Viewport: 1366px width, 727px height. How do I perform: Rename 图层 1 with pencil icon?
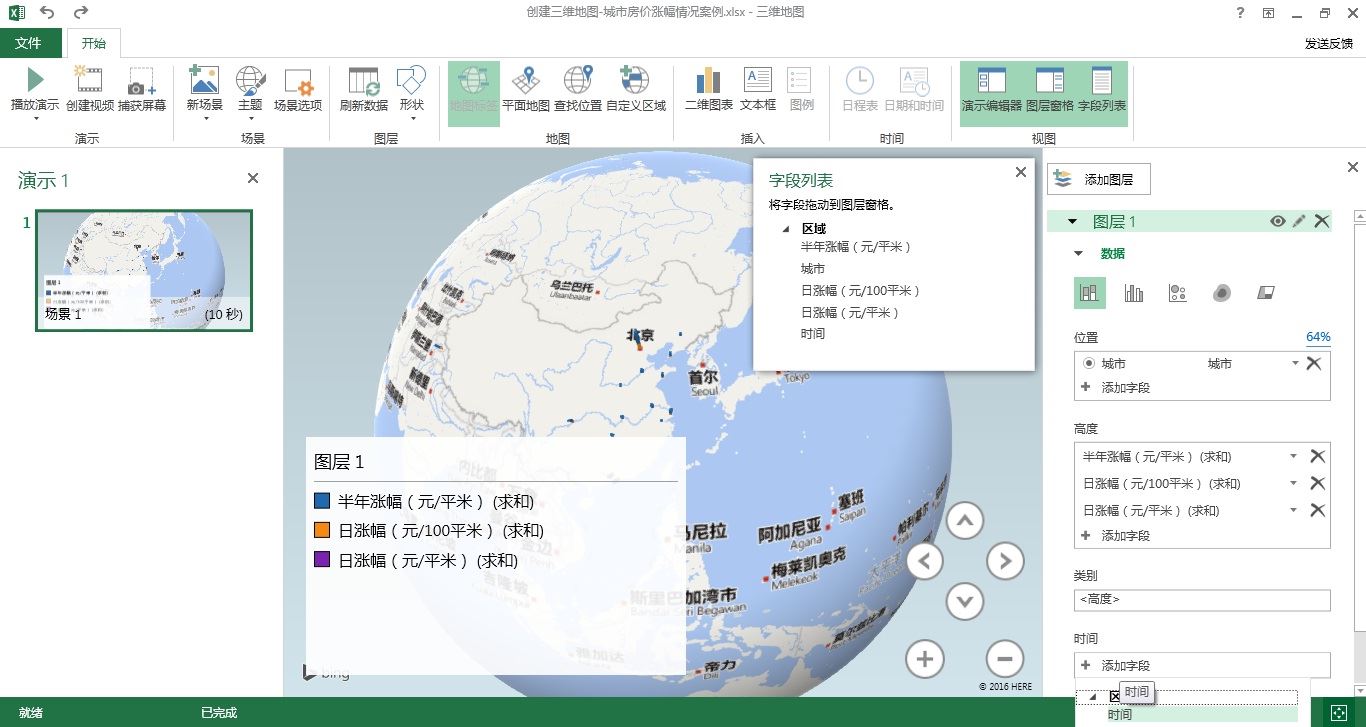1299,222
